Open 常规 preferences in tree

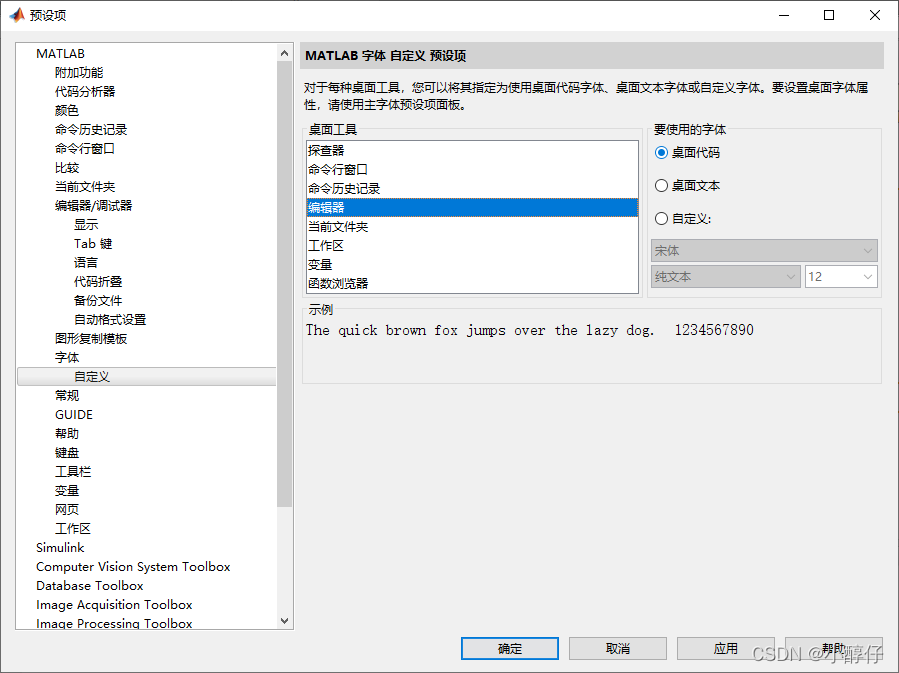point(67,396)
